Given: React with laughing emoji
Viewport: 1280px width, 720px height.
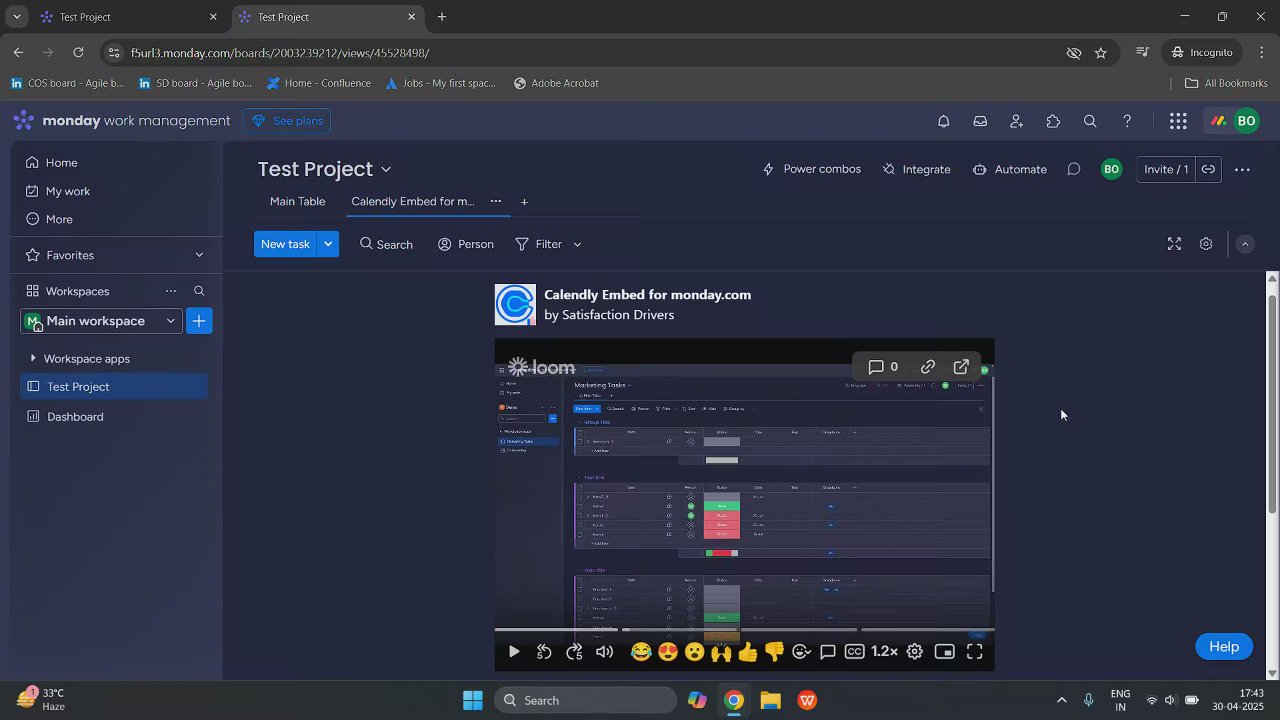Looking at the screenshot, I should click(x=641, y=652).
